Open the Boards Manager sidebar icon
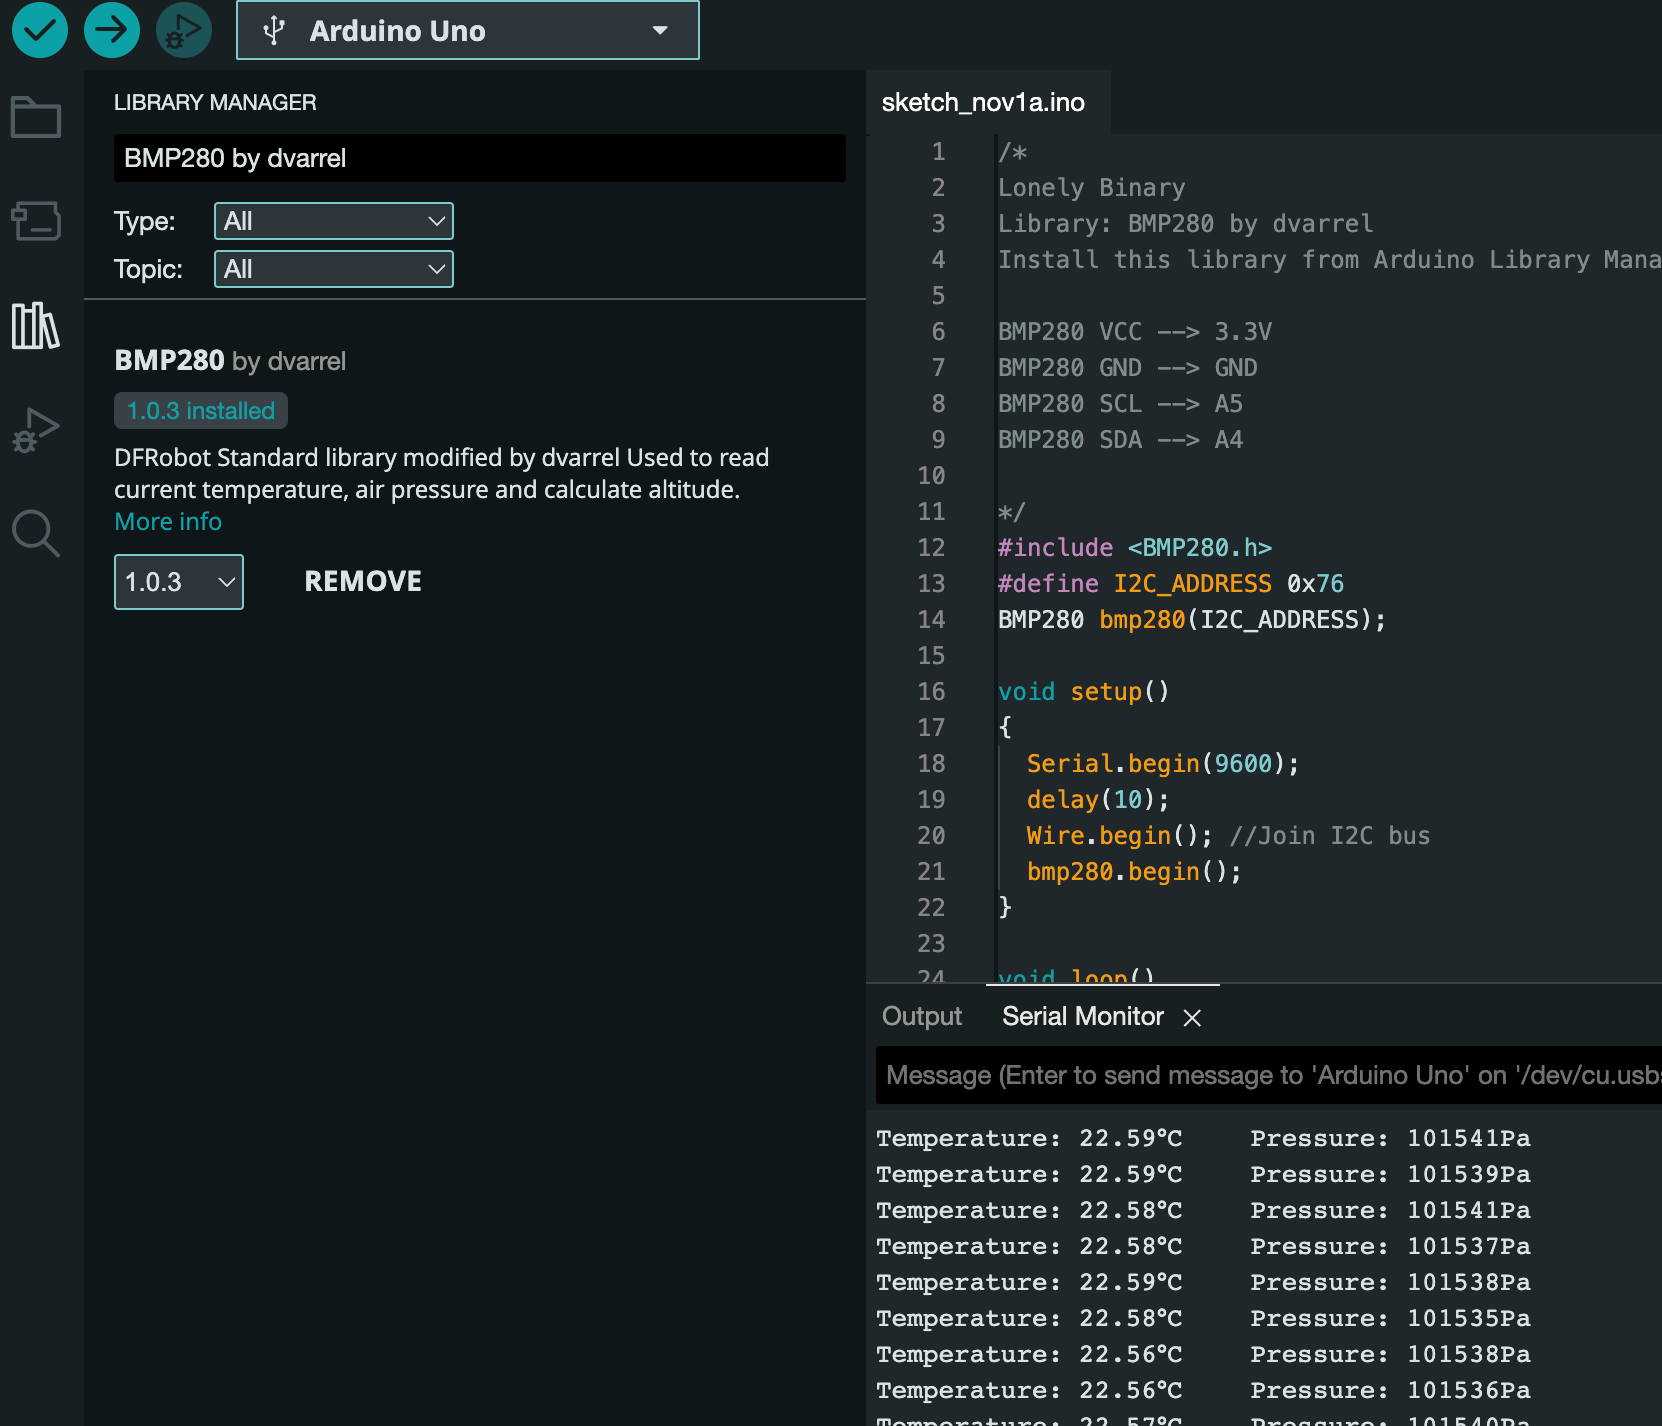 [x=36, y=221]
